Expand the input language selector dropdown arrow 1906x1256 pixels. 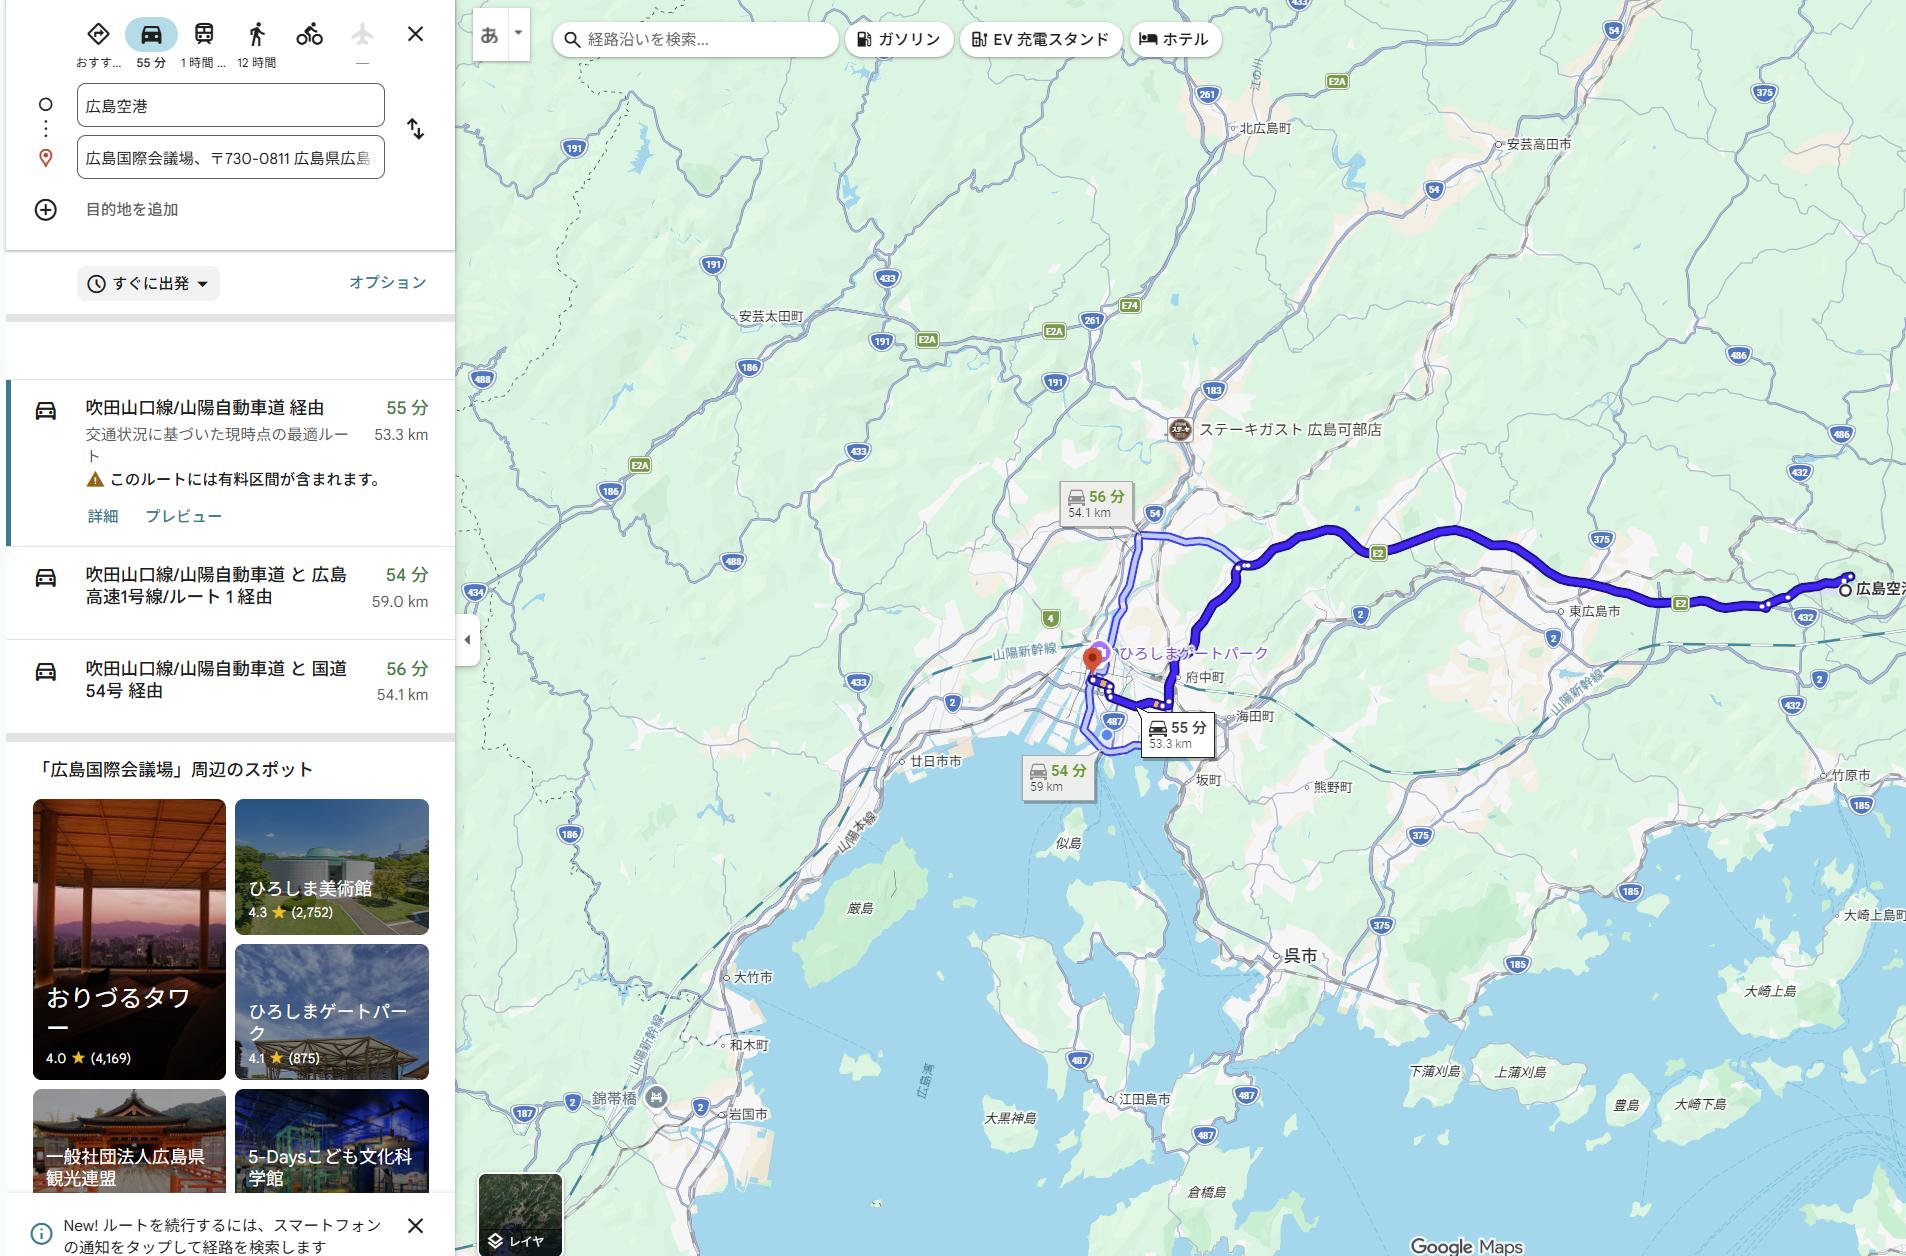[x=518, y=33]
